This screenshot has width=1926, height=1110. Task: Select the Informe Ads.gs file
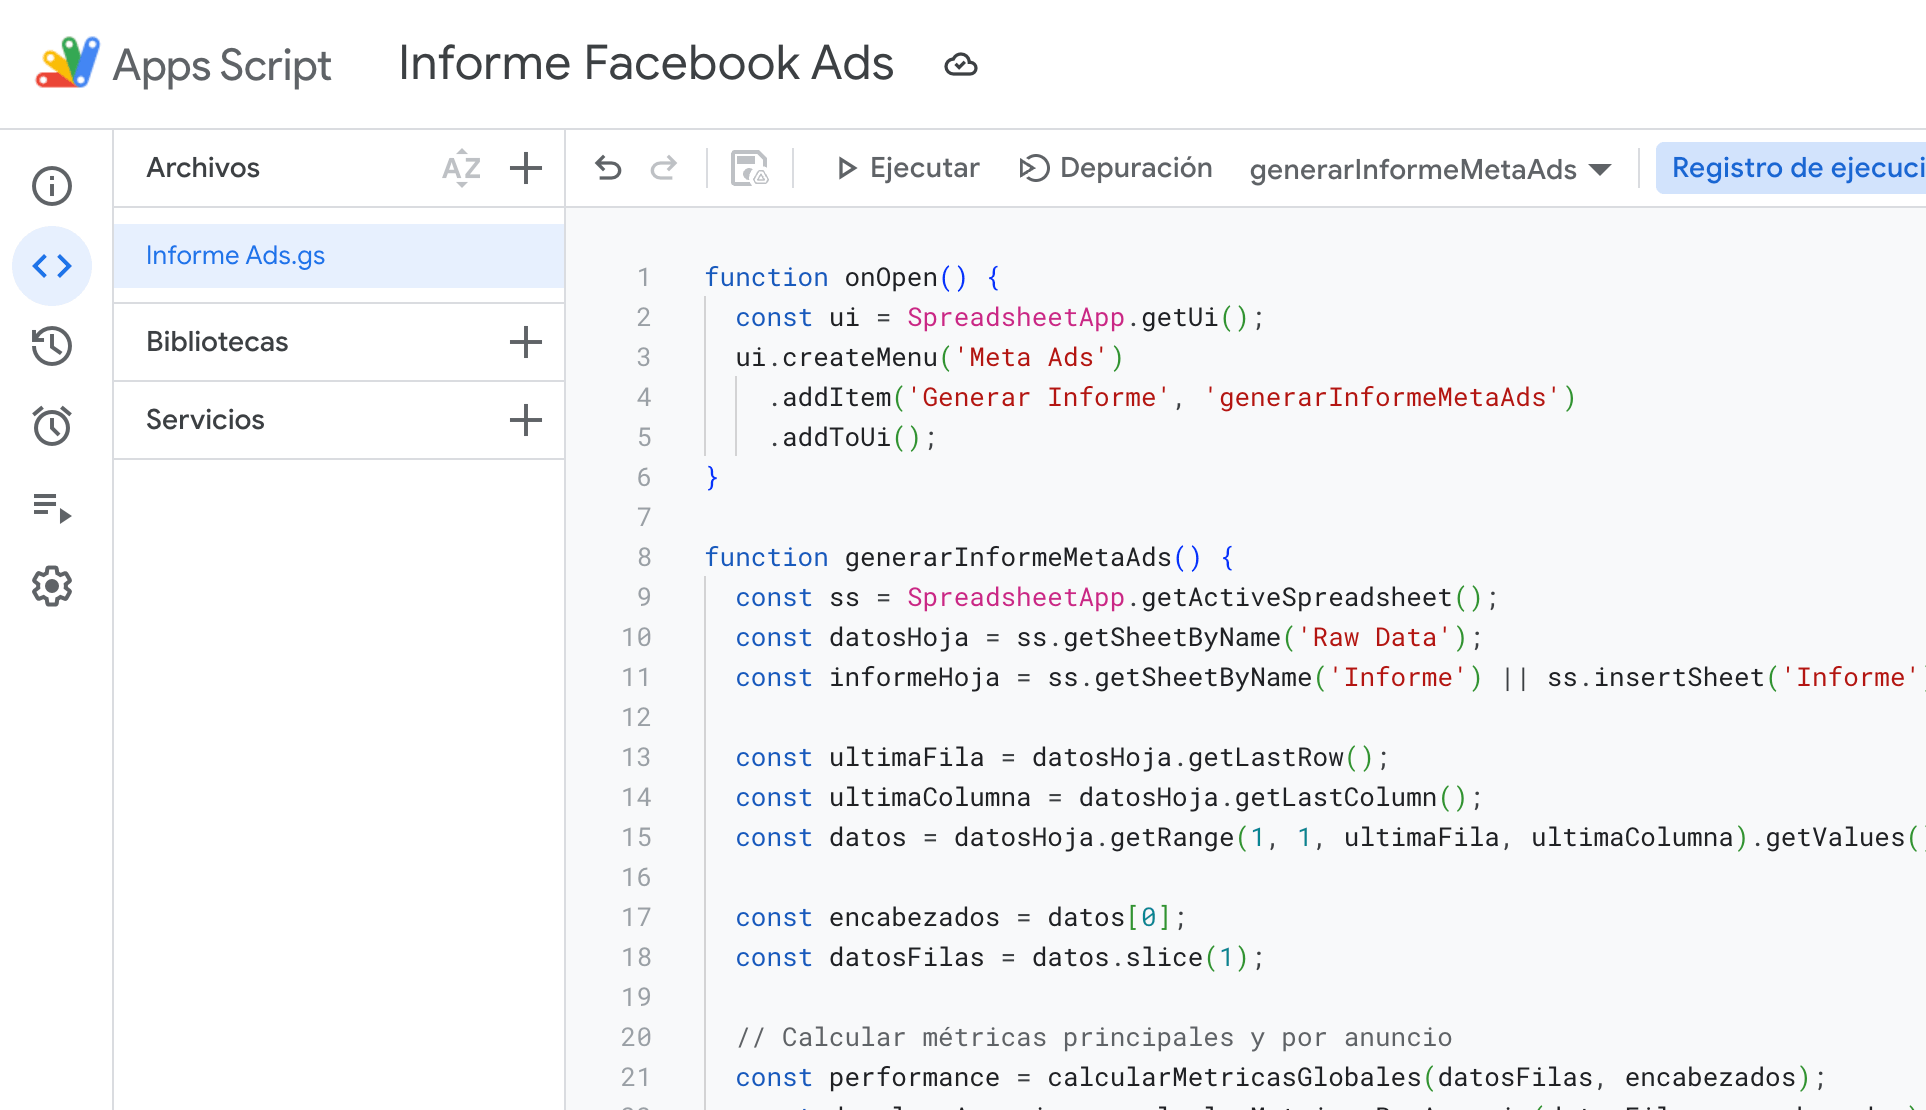(x=236, y=256)
